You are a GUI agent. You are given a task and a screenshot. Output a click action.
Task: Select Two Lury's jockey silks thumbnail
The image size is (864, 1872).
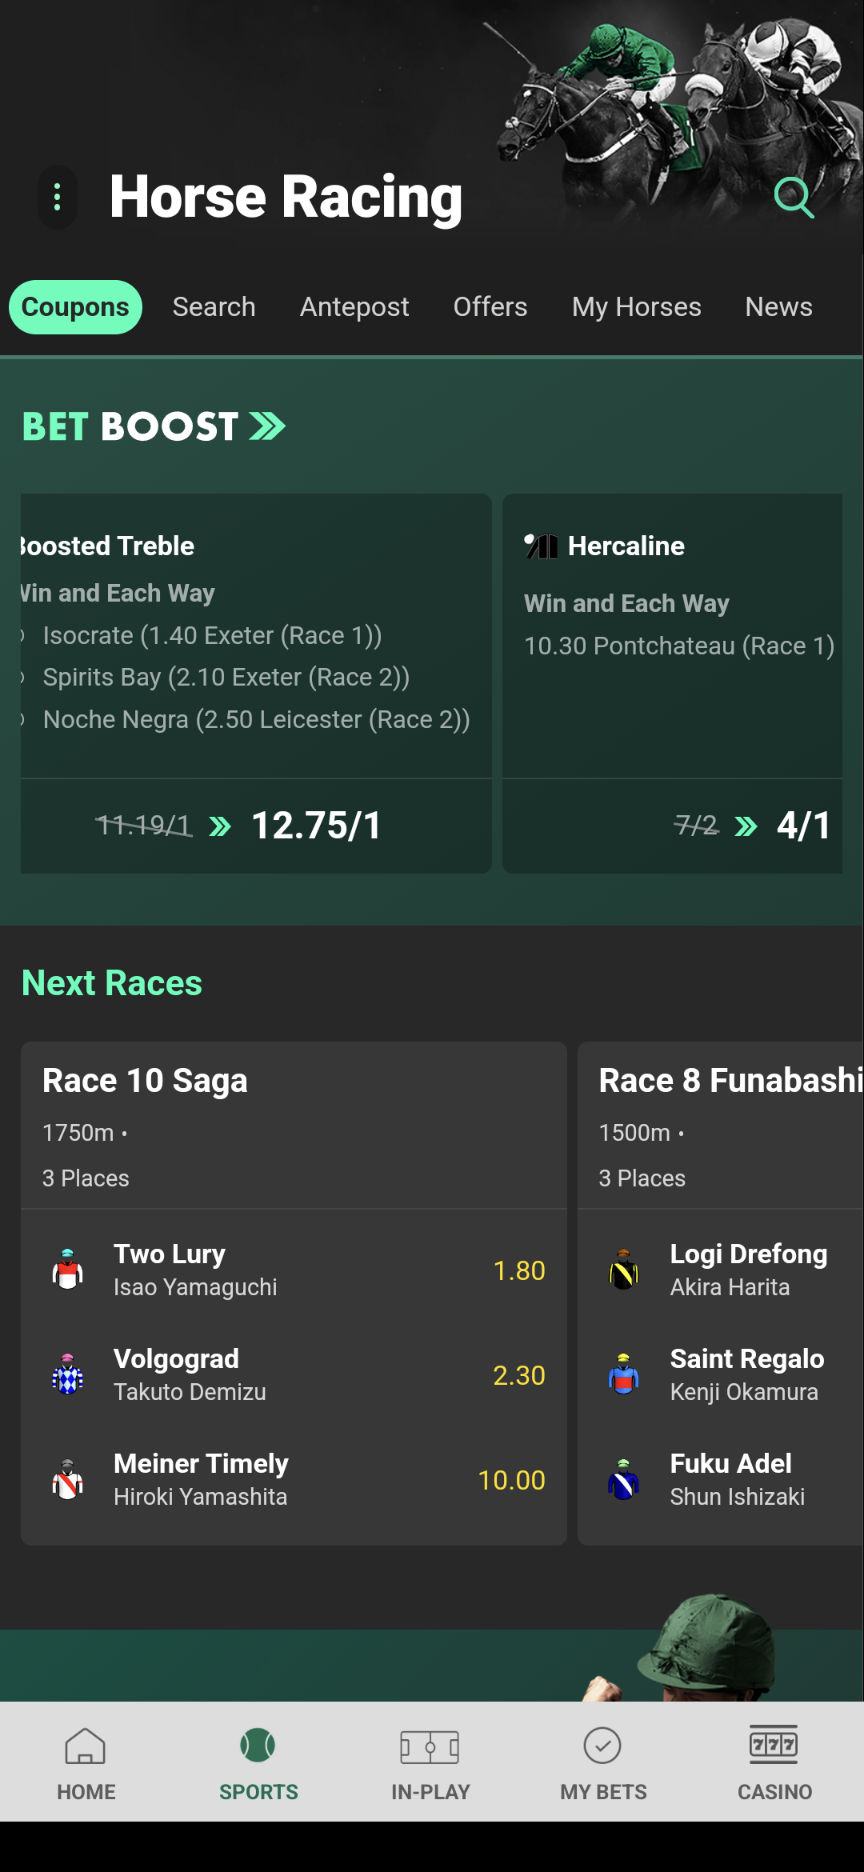click(66, 1268)
